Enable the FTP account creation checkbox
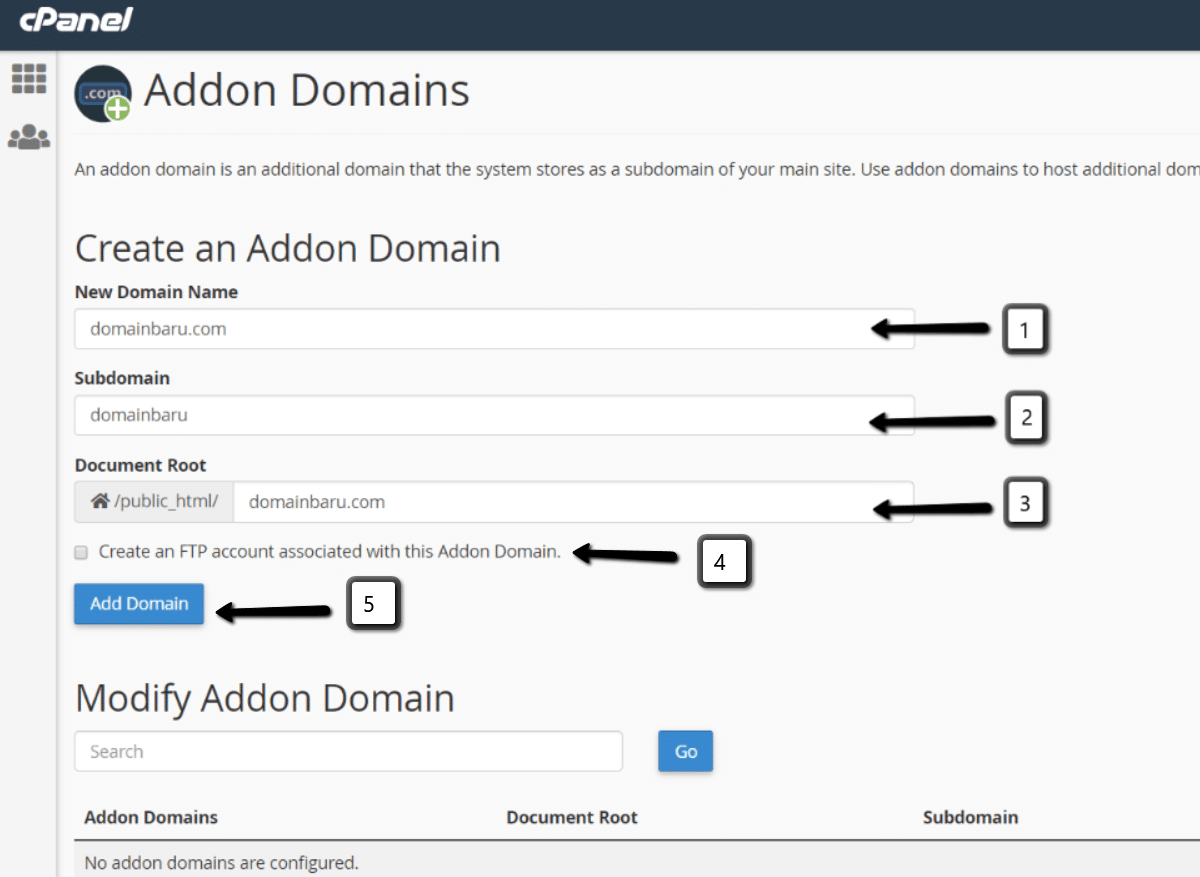Viewport: 1200px width, 877px height. pos(81,551)
